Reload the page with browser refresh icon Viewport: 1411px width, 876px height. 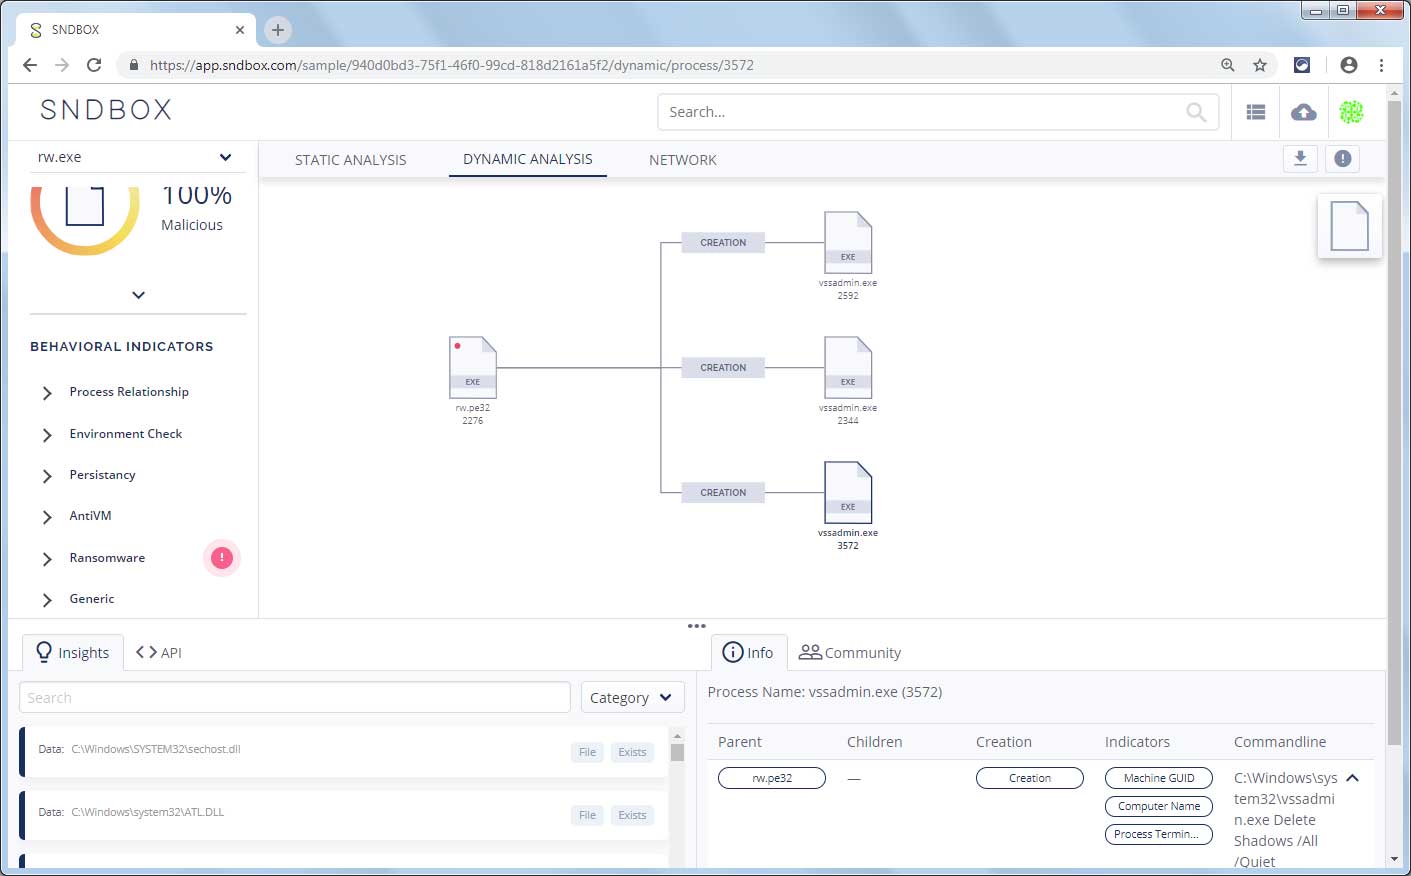[x=94, y=65]
